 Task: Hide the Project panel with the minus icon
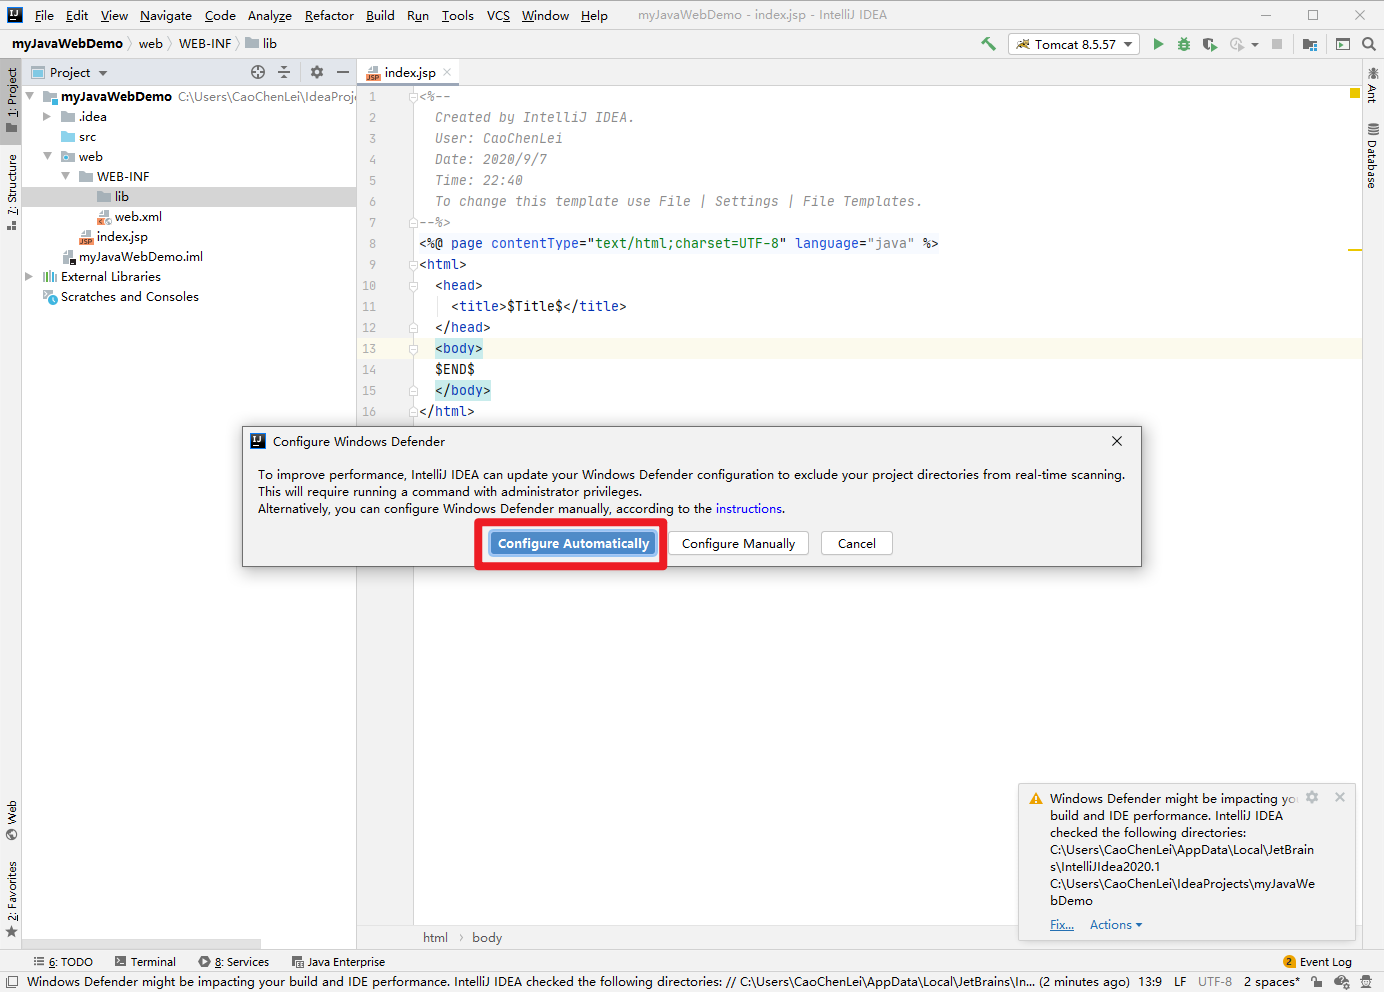coord(343,72)
